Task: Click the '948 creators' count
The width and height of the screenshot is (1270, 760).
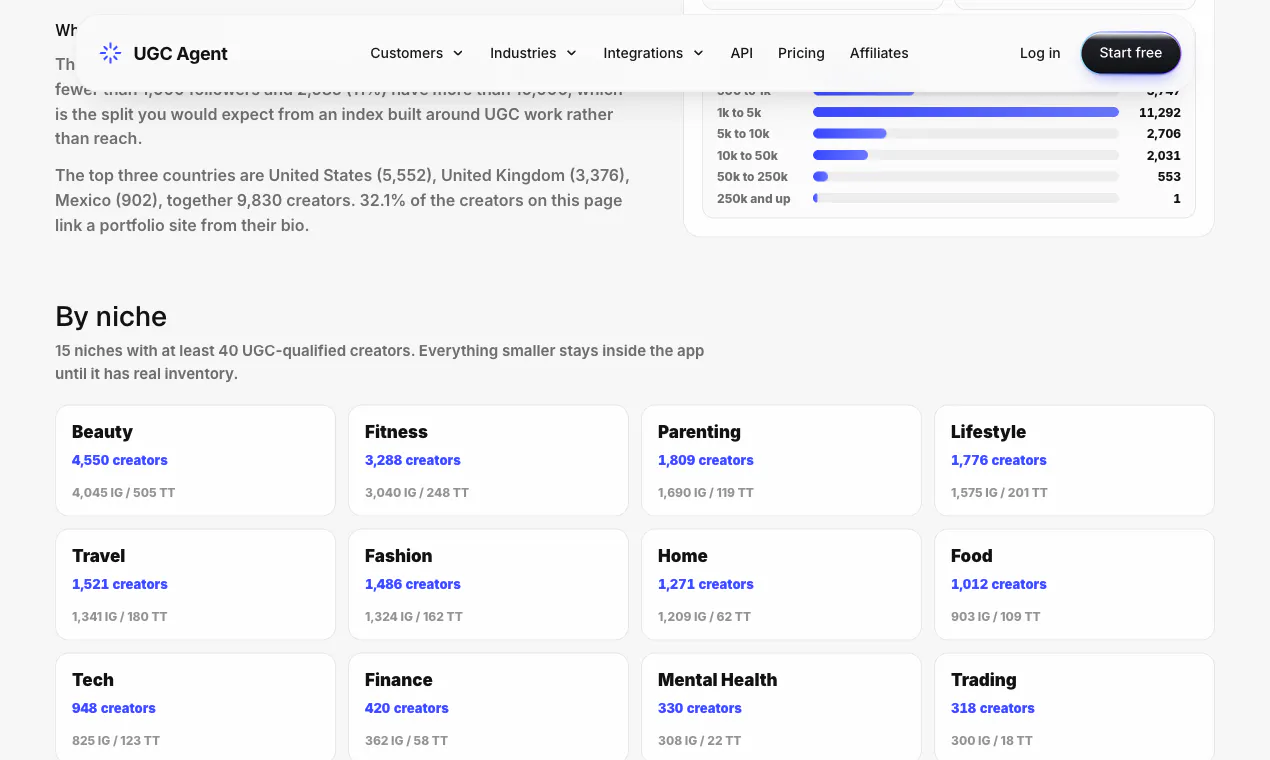Action: pos(113,708)
